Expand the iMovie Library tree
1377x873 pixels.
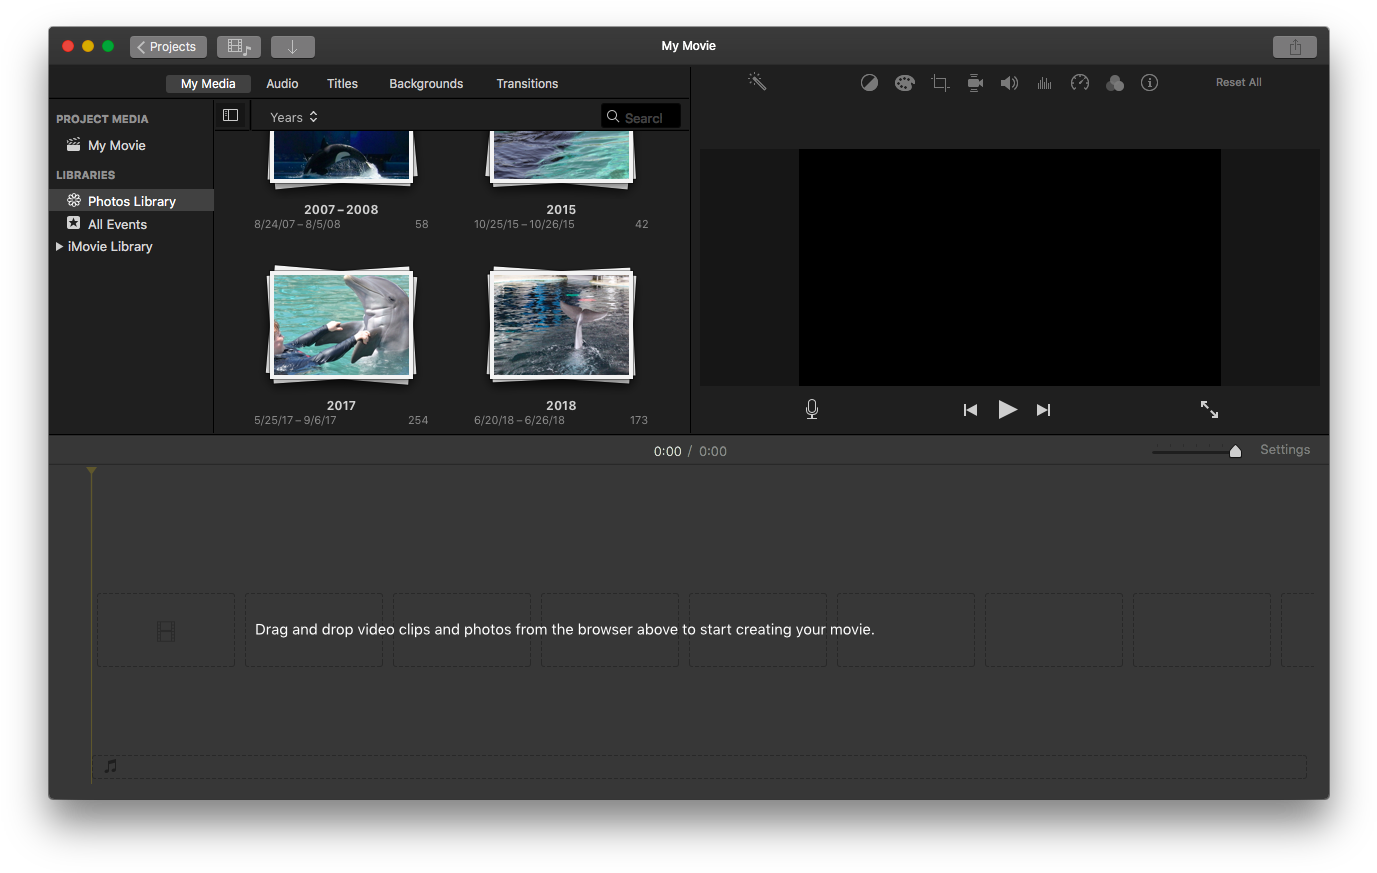[59, 246]
